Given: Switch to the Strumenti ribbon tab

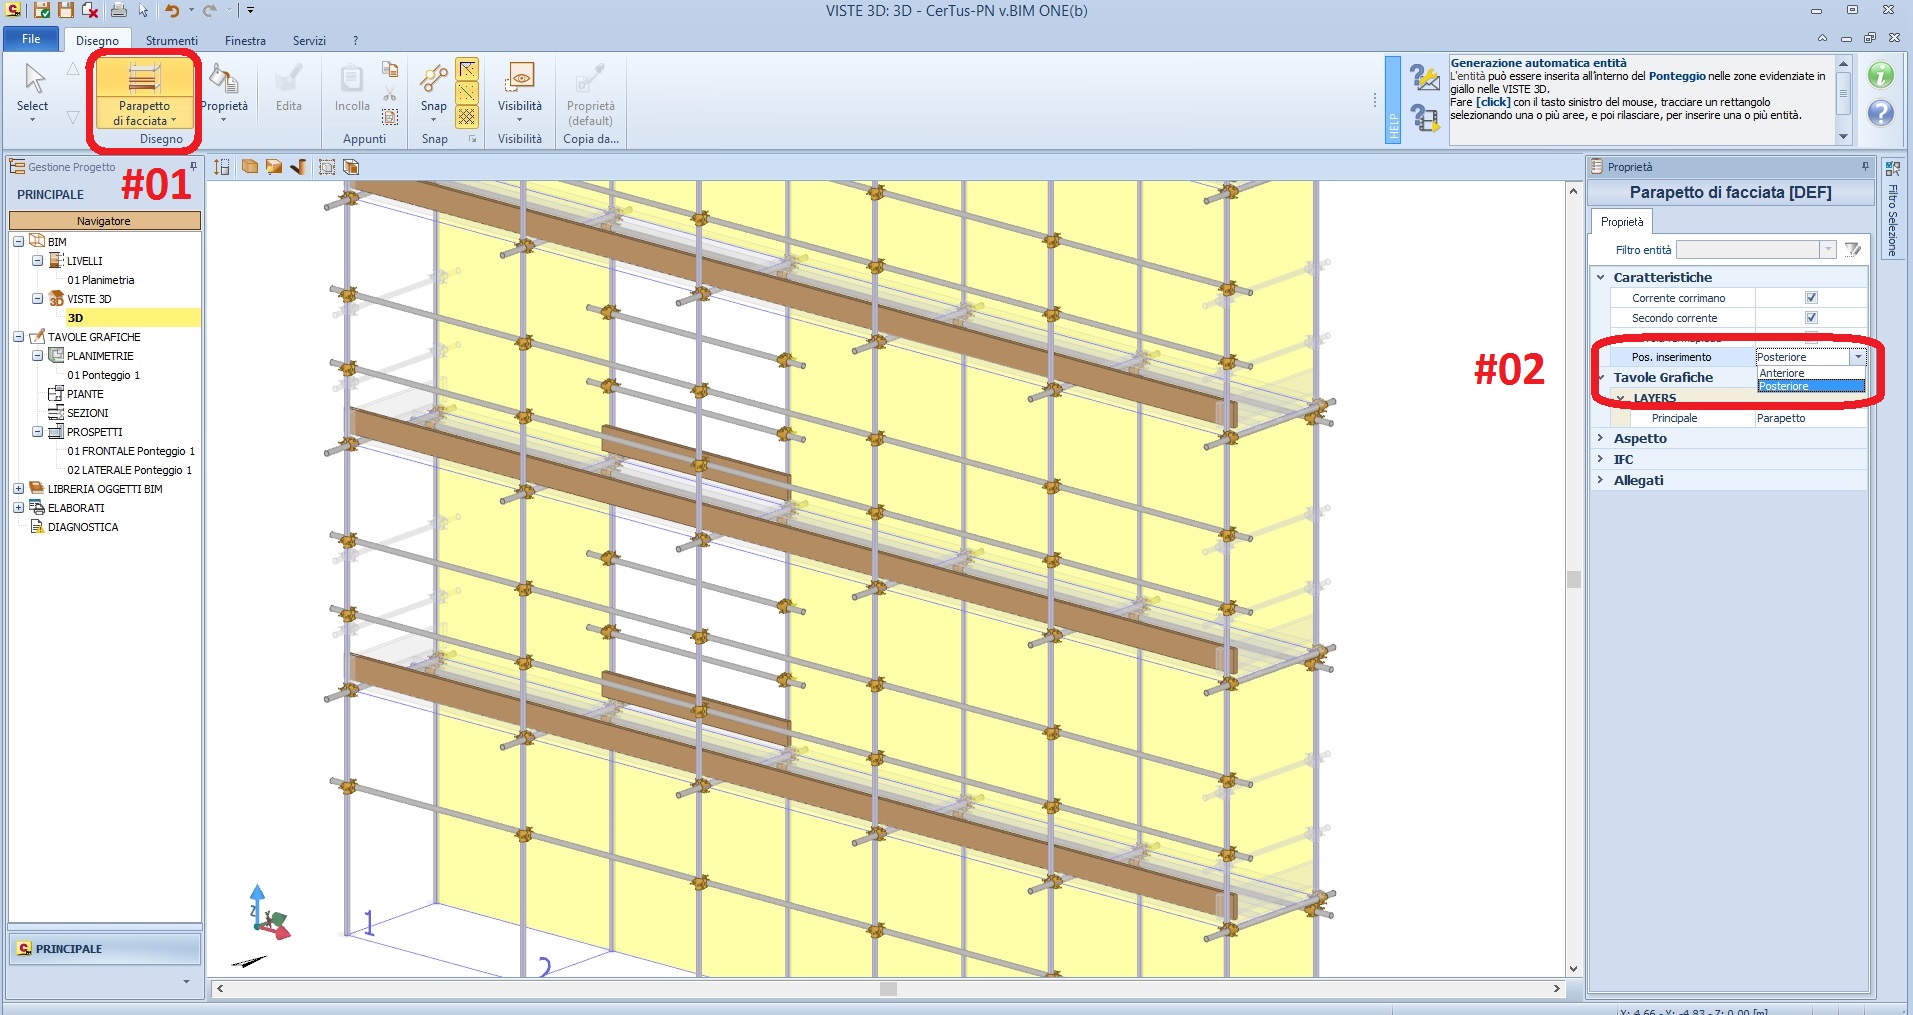Looking at the screenshot, I should (x=172, y=41).
